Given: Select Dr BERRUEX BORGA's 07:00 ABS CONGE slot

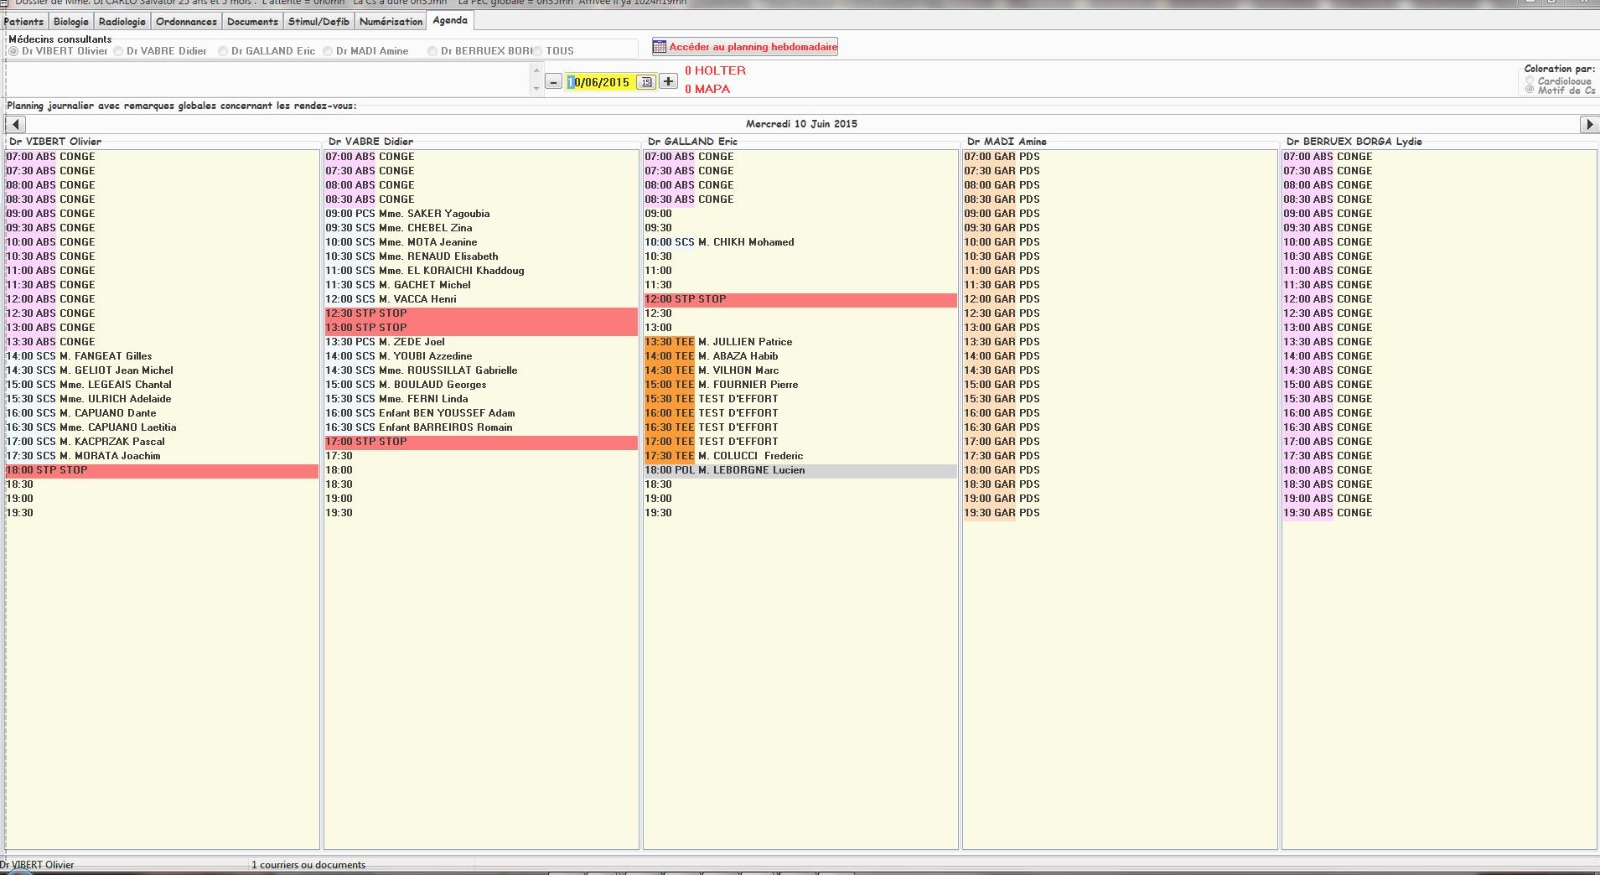Looking at the screenshot, I should pos(1439,156).
